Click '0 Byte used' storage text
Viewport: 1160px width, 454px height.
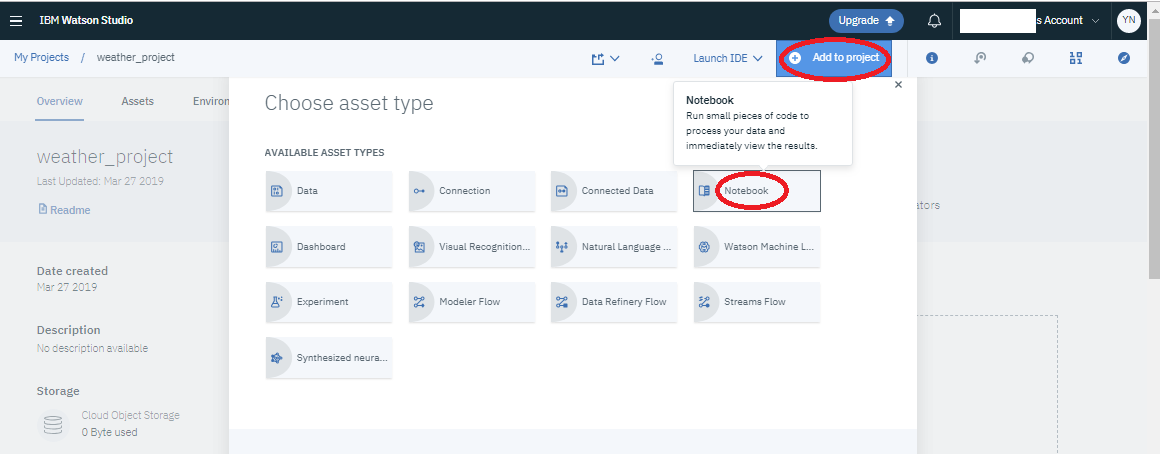[109, 433]
